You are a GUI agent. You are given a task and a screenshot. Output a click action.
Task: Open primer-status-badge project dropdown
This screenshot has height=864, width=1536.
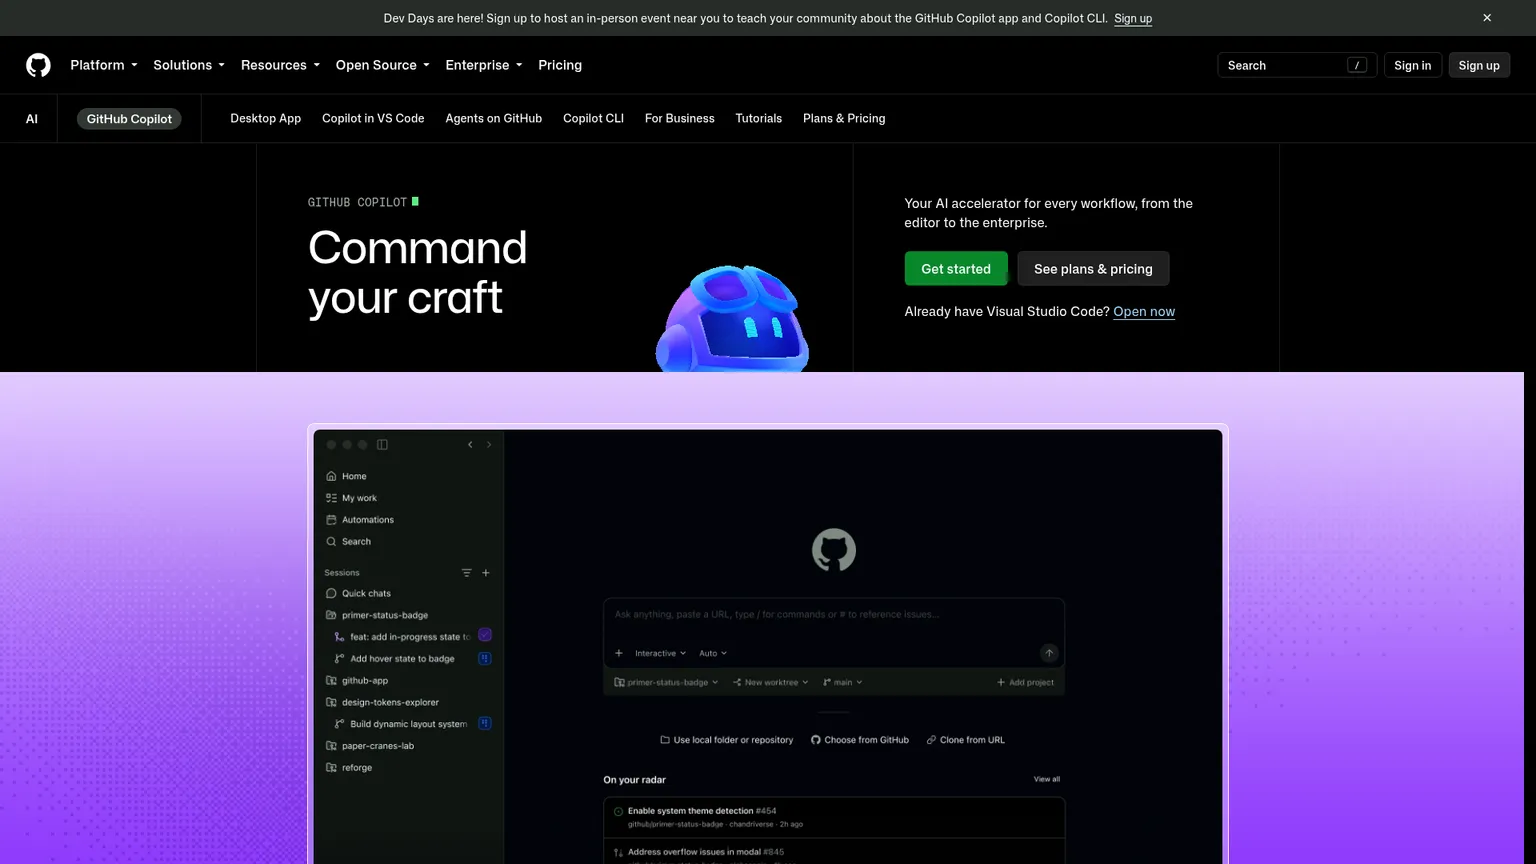(x=666, y=682)
